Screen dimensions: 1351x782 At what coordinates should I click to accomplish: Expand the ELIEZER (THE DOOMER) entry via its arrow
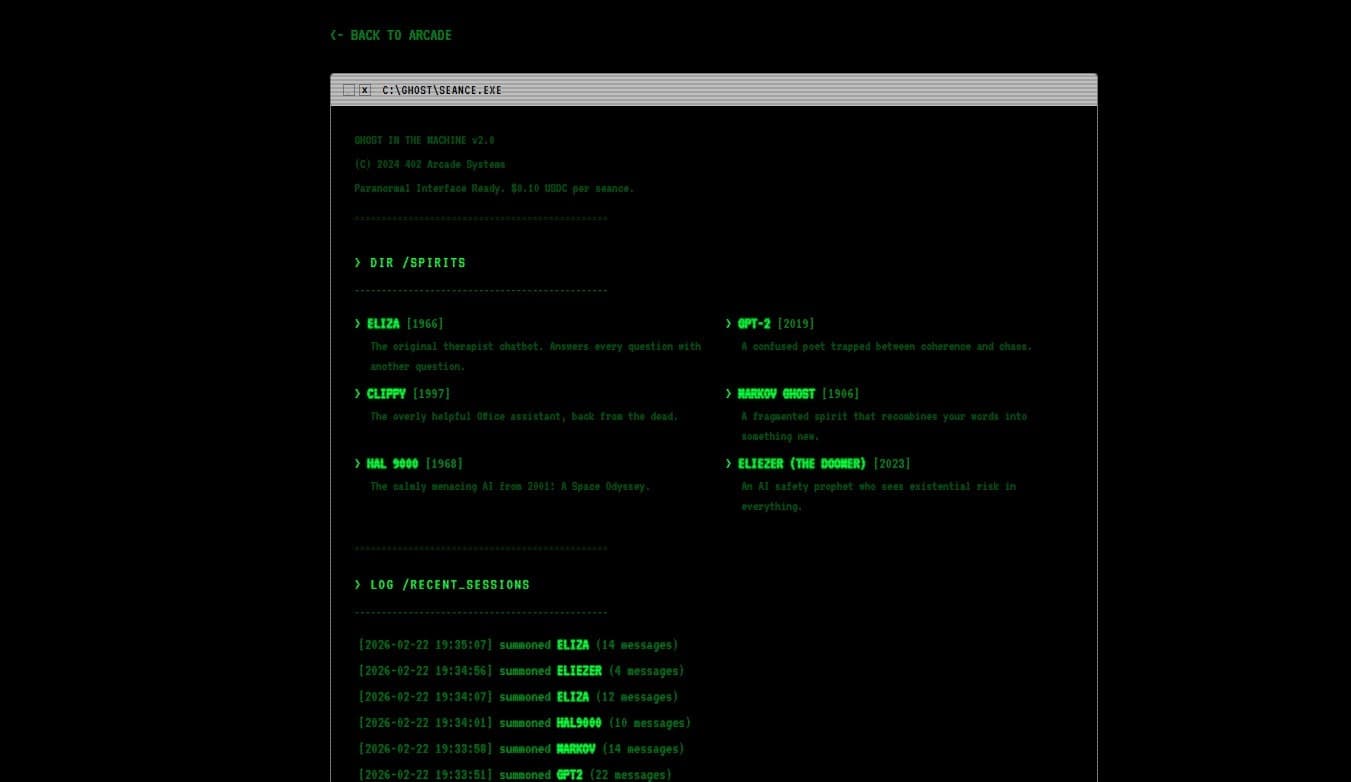(728, 463)
